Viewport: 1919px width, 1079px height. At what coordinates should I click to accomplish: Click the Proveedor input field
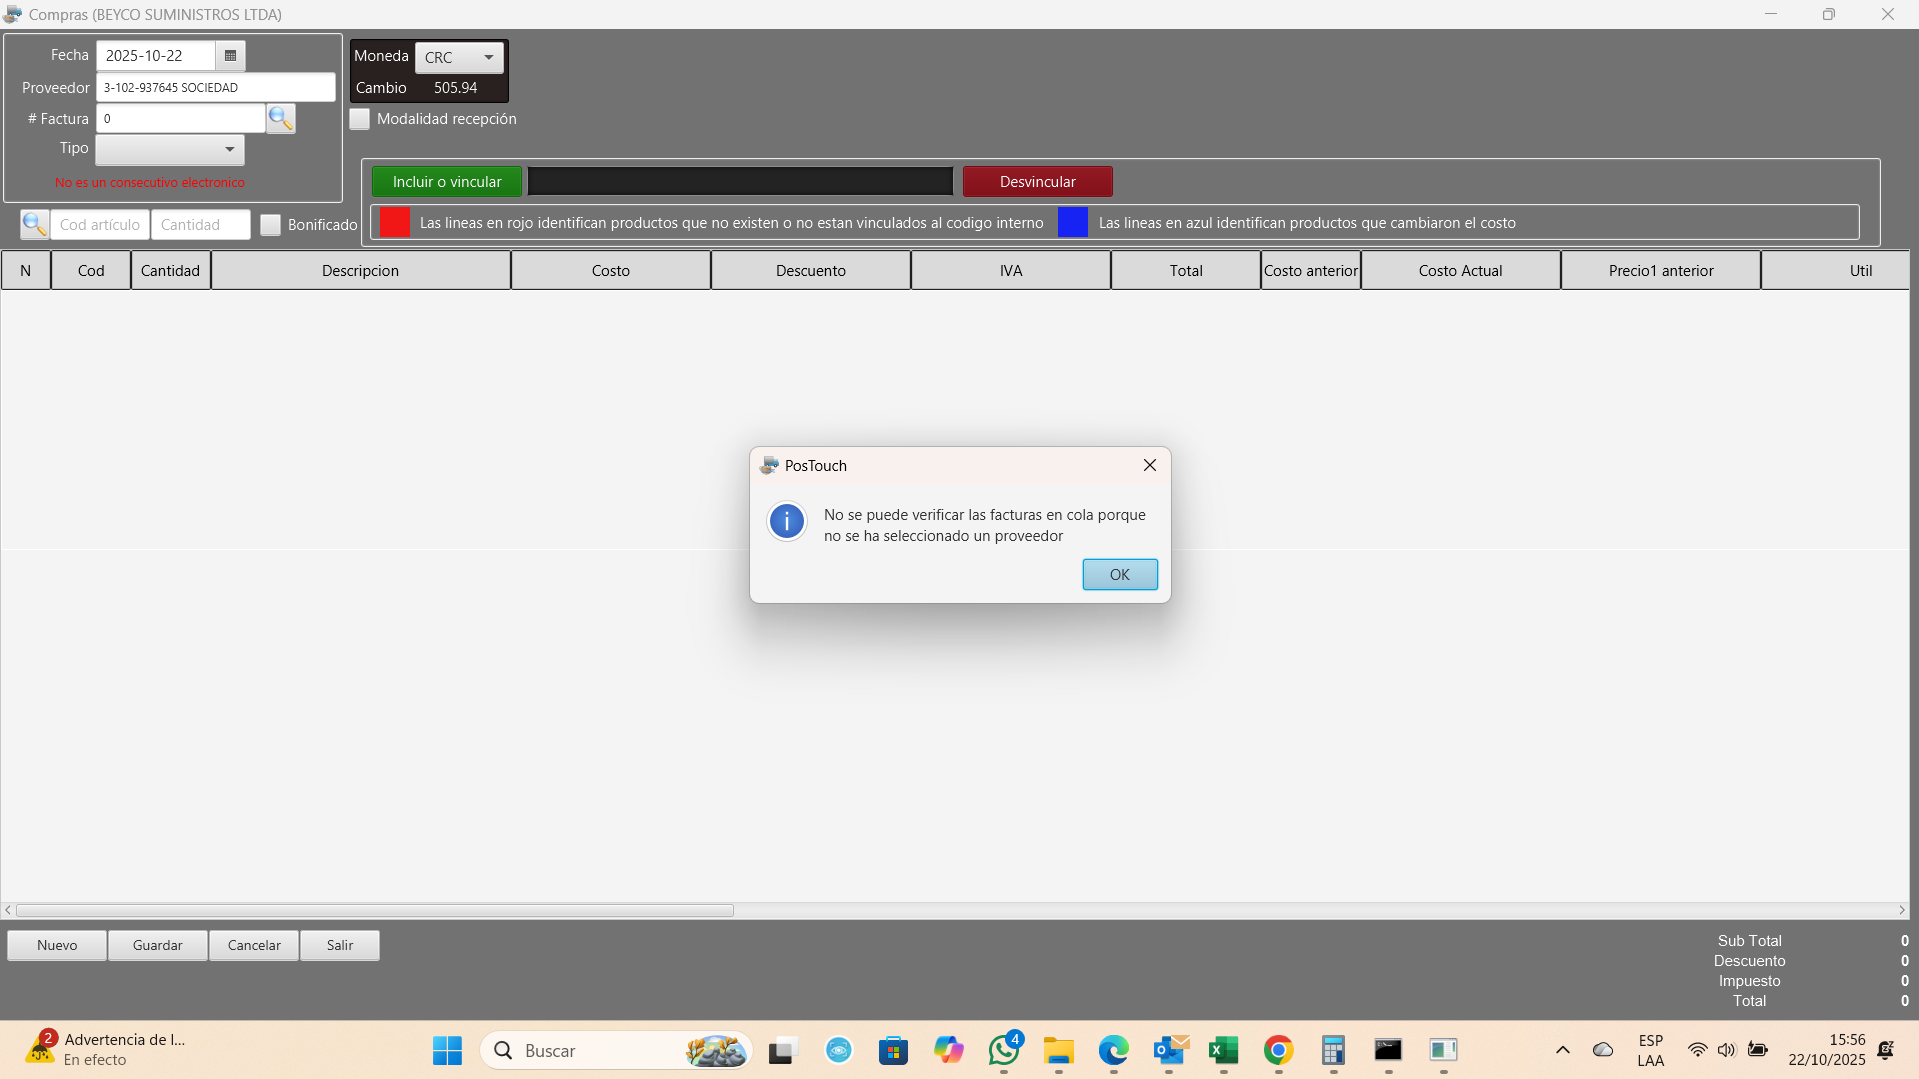216,88
